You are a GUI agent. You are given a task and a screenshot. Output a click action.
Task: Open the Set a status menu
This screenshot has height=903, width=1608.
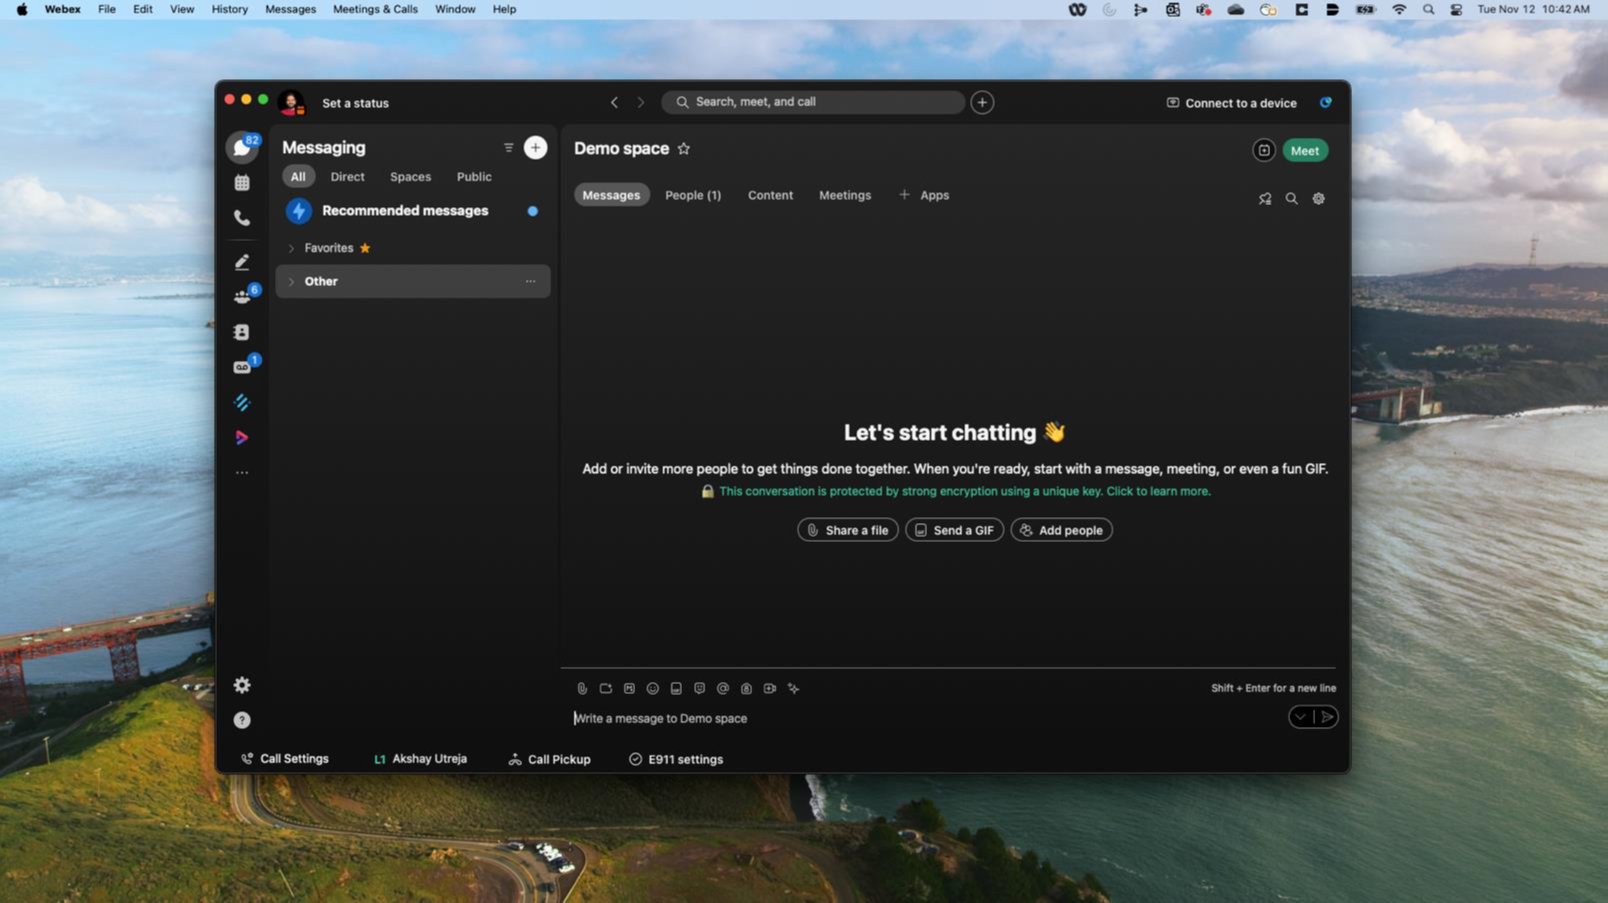pyautogui.click(x=355, y=103)
